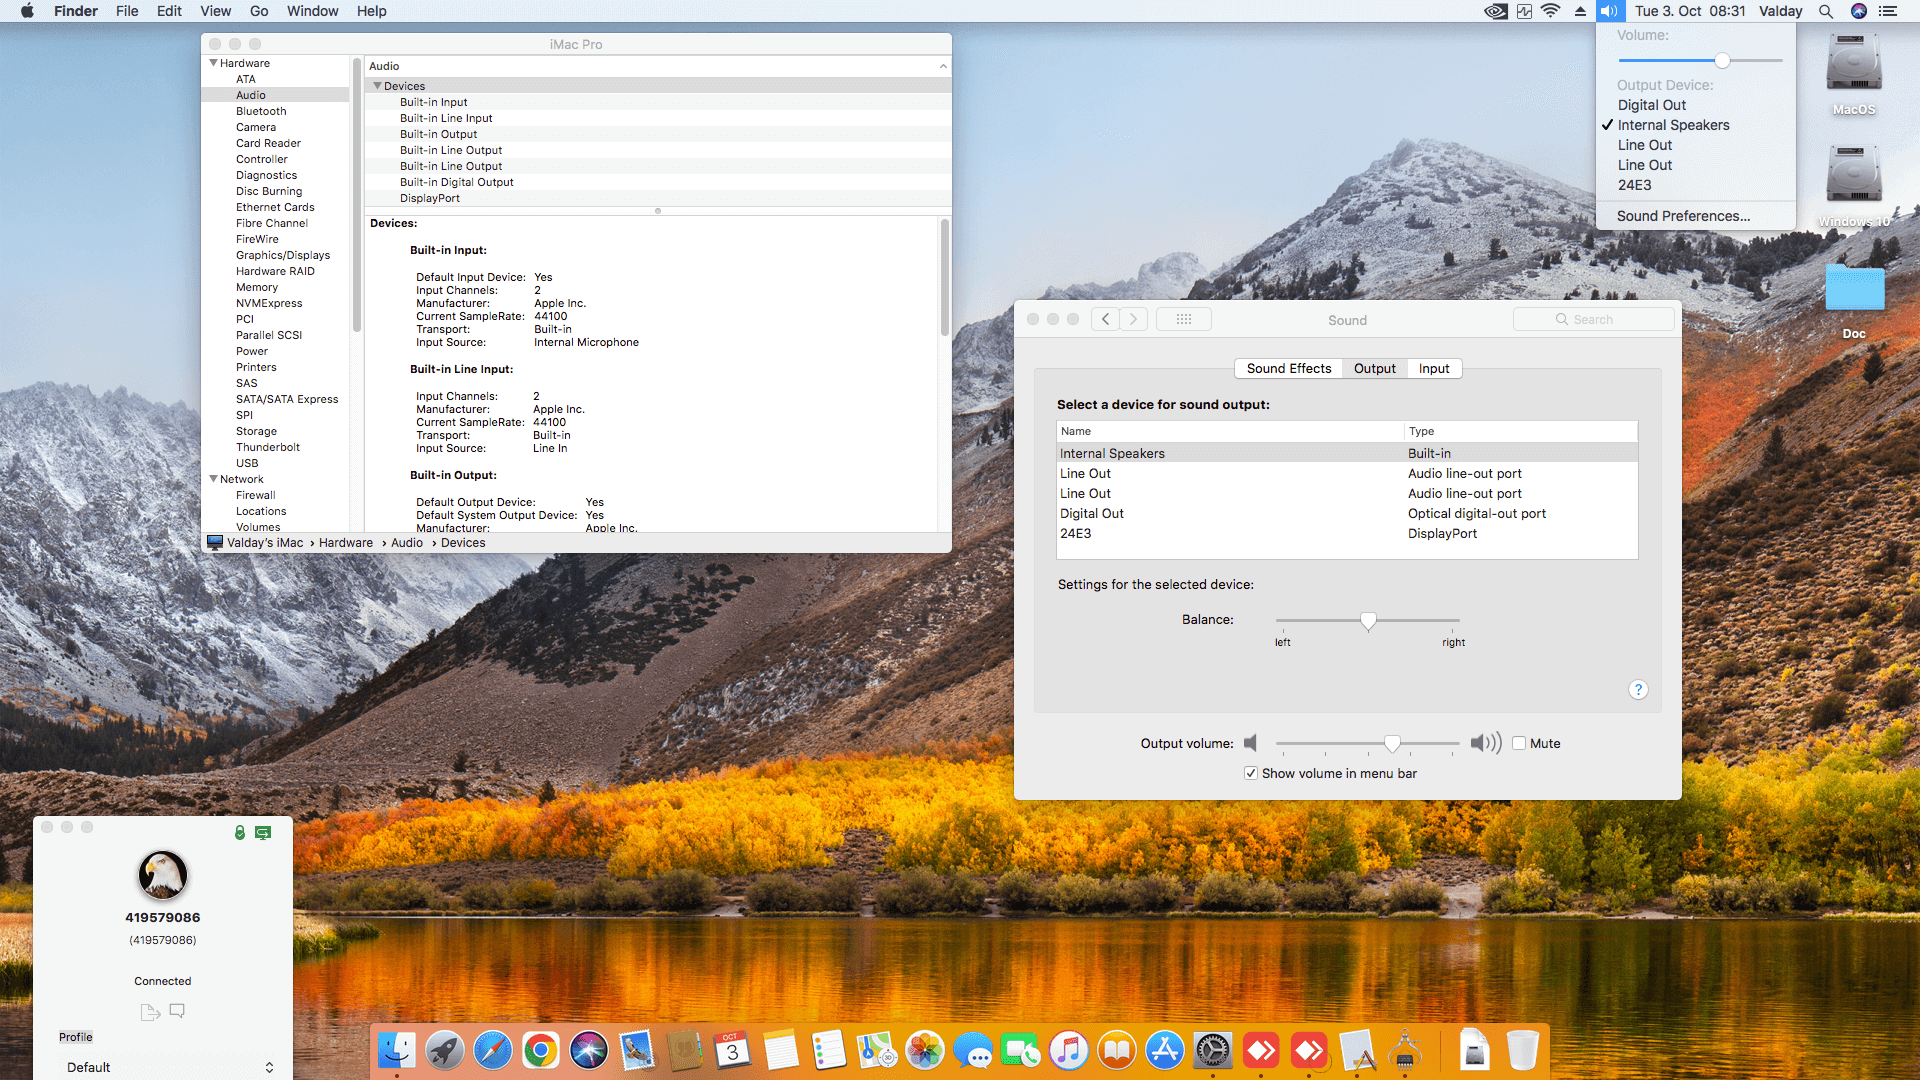The width and height of the screenshot is (1920, 1080).
Task: Open the App Store in Dock
Action: pos(1165,1051)
